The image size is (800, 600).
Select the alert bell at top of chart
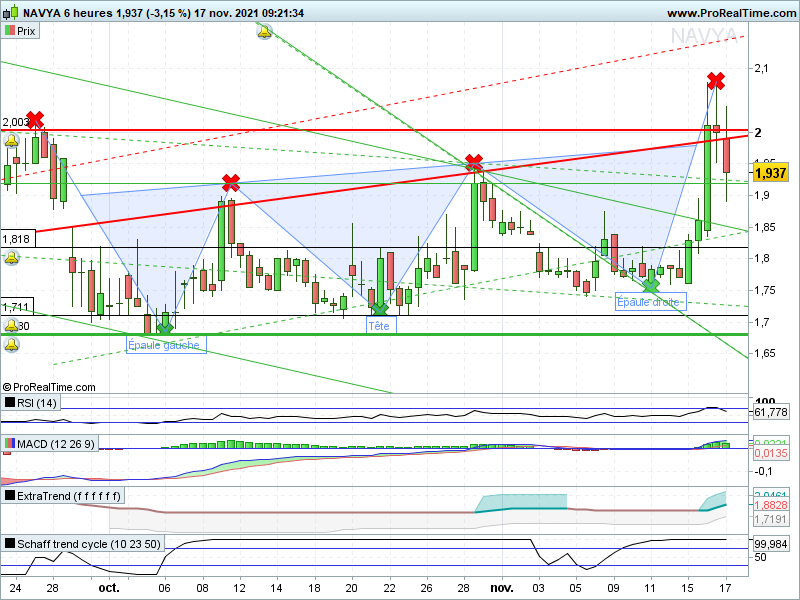[264, 32]
